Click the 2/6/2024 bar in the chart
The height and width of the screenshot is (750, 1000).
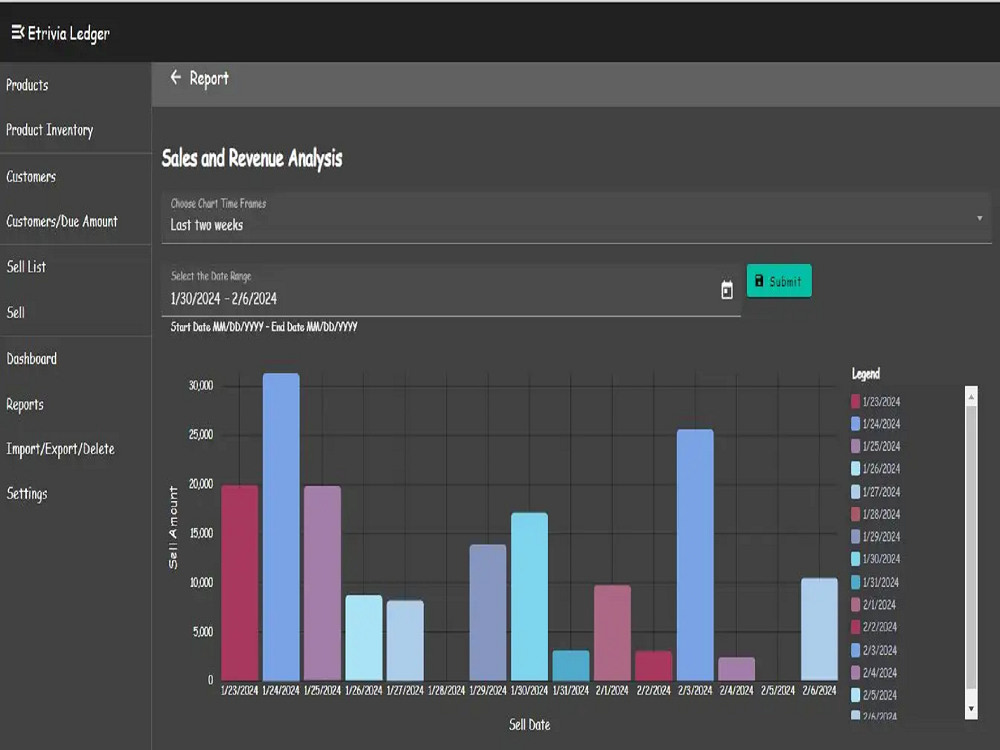click(x=820, y=629)
